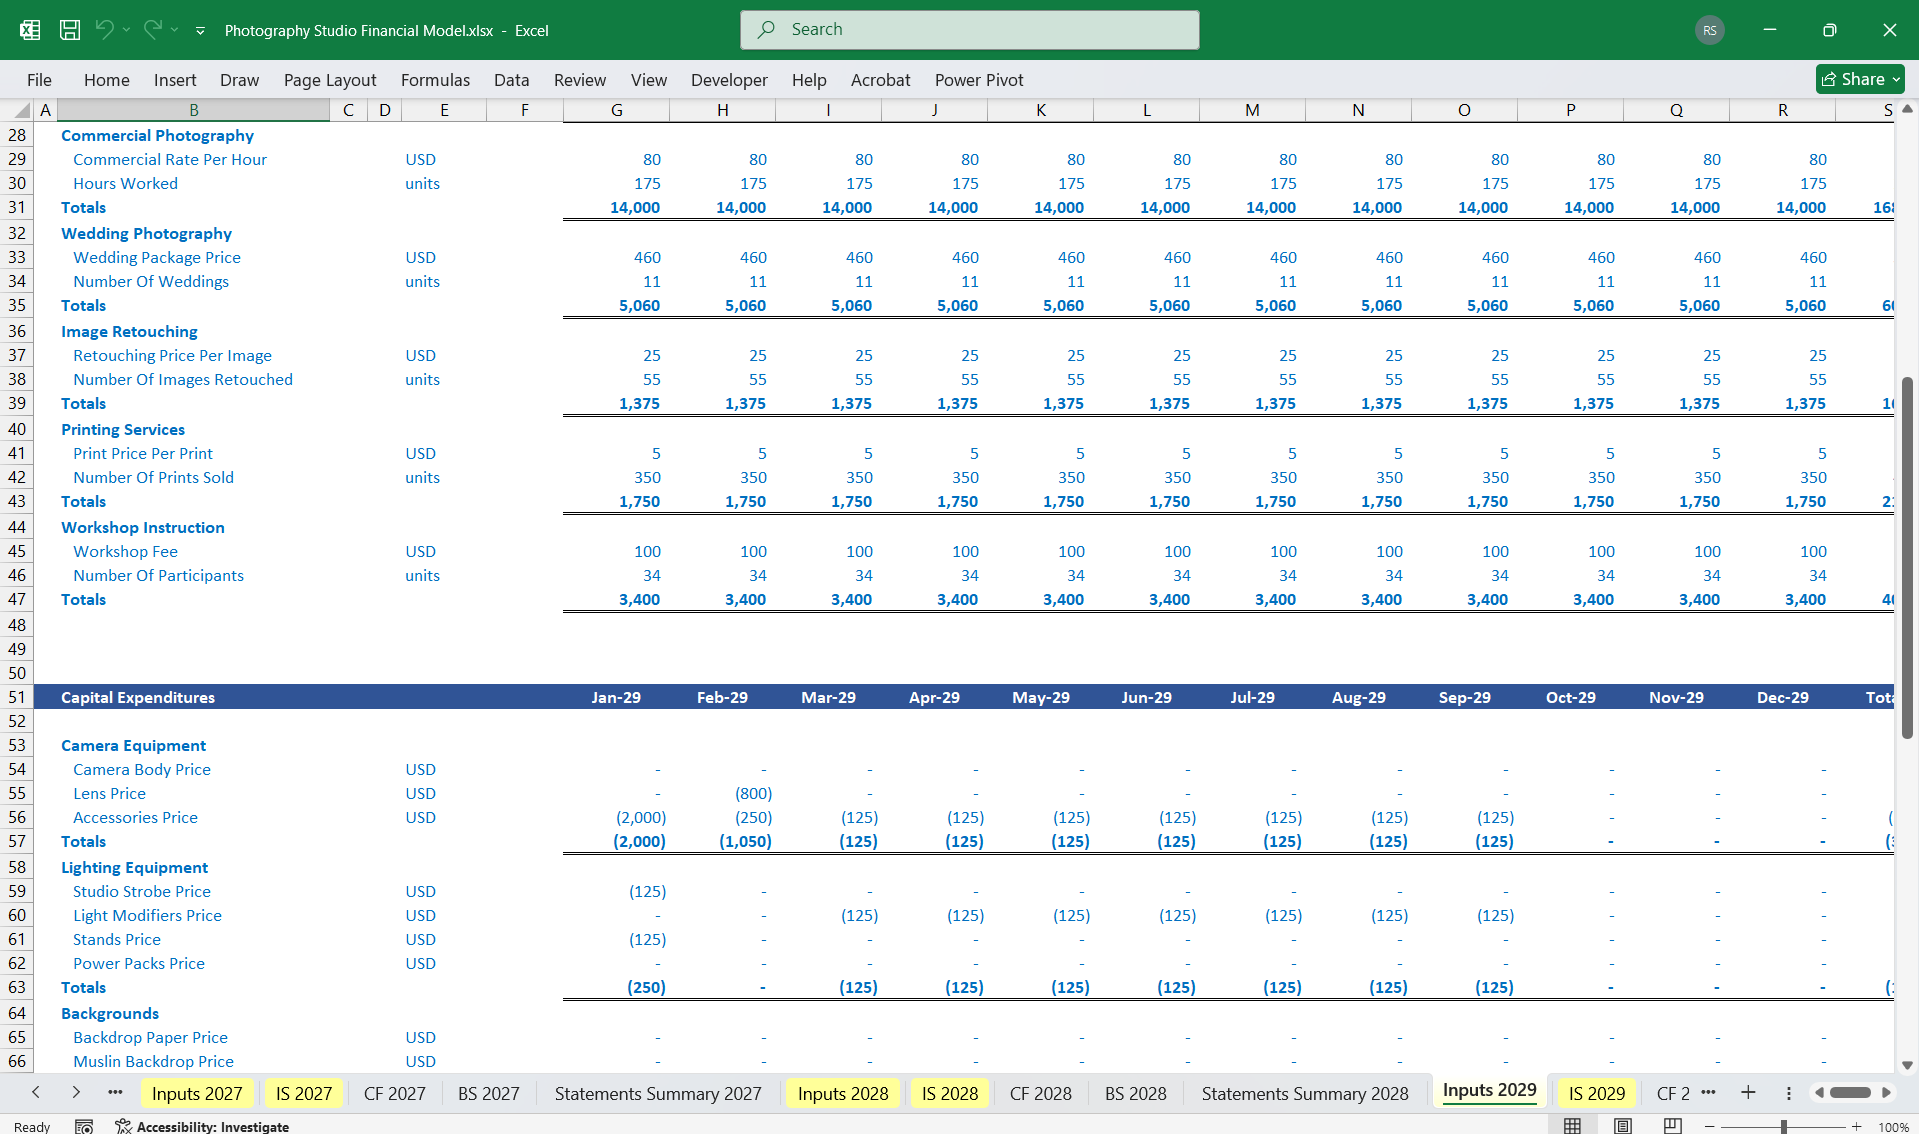Open Customize Quick Access Toolbar dropdown
1919x1134 pixels.
[x=200, y=31]
